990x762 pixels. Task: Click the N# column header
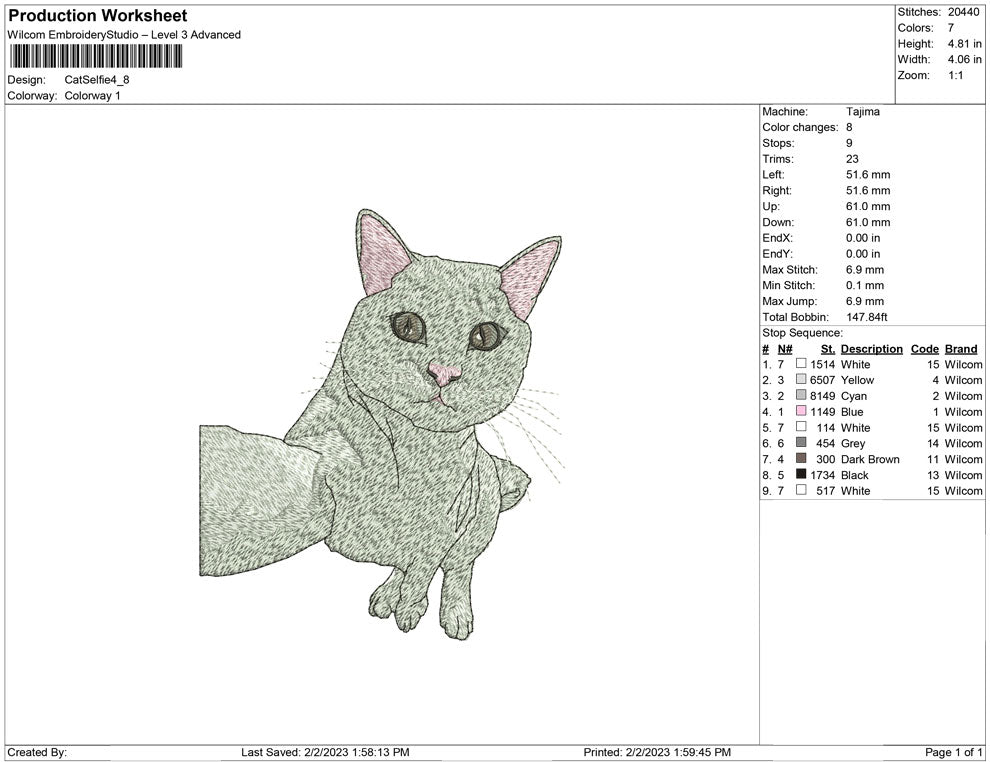[x=785, y=349]
